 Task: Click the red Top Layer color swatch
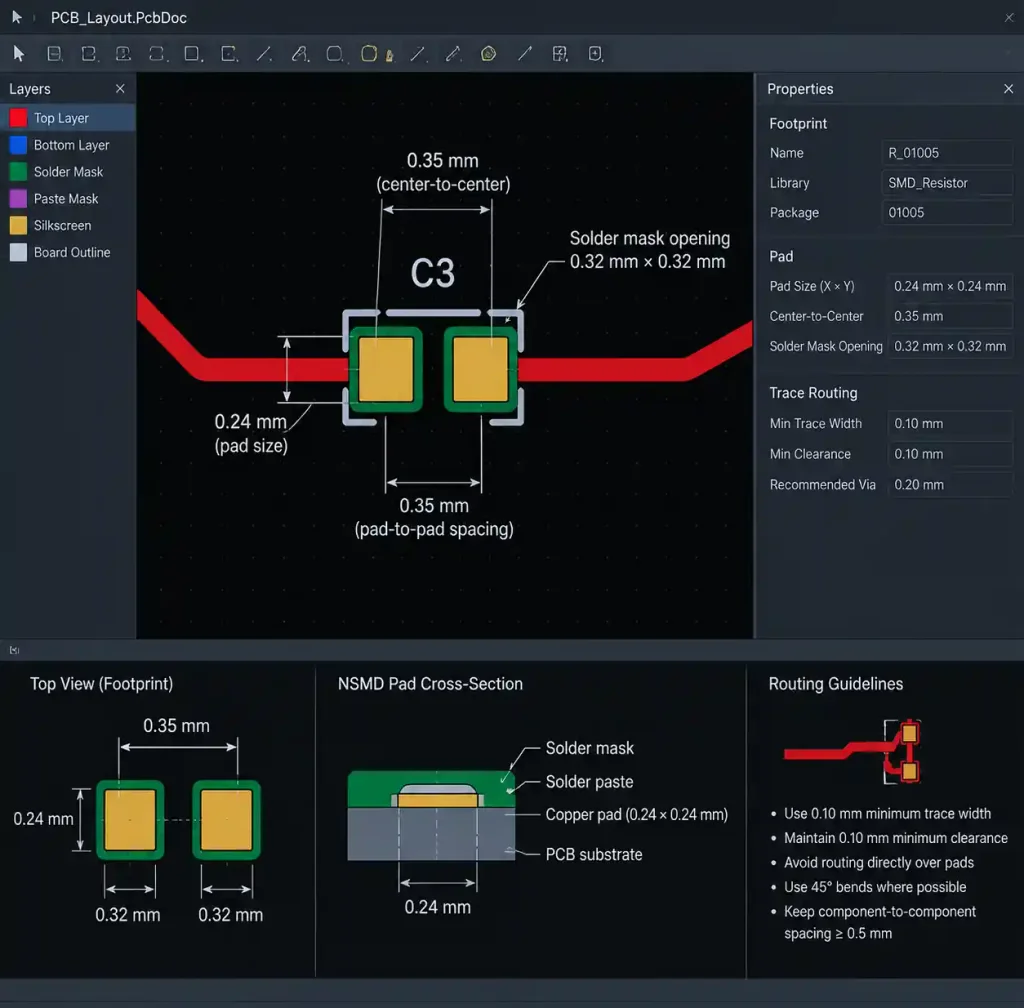tap(18, 118)
